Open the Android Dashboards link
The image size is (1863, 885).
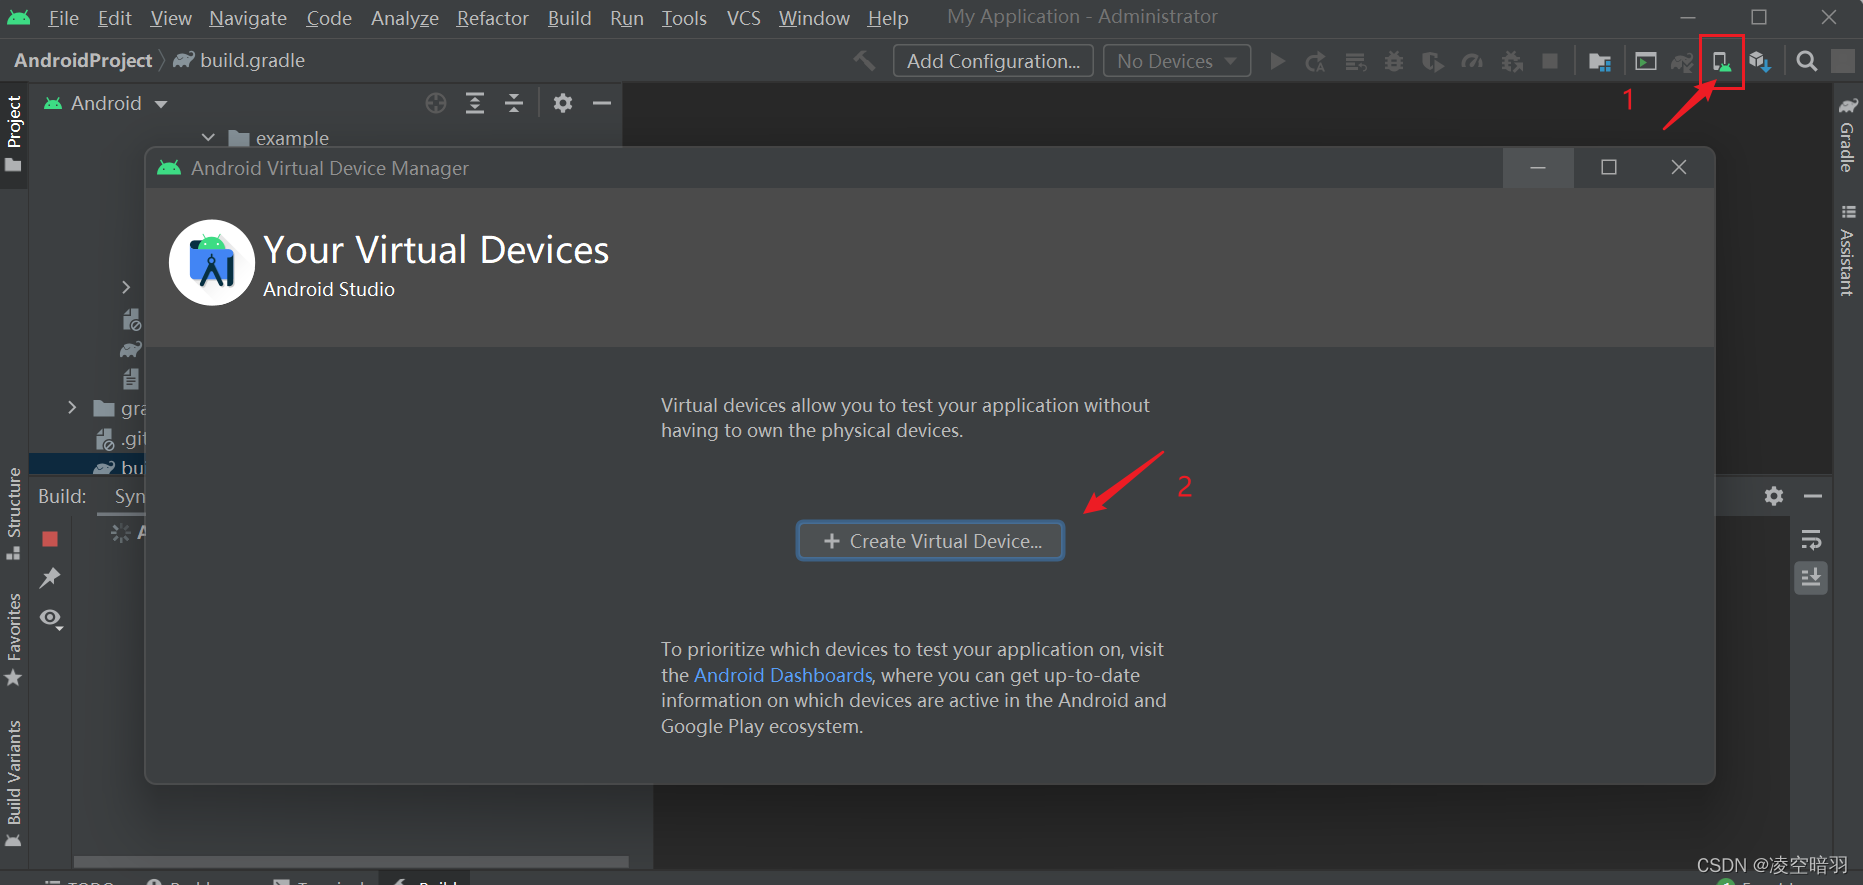click(783, 675)
